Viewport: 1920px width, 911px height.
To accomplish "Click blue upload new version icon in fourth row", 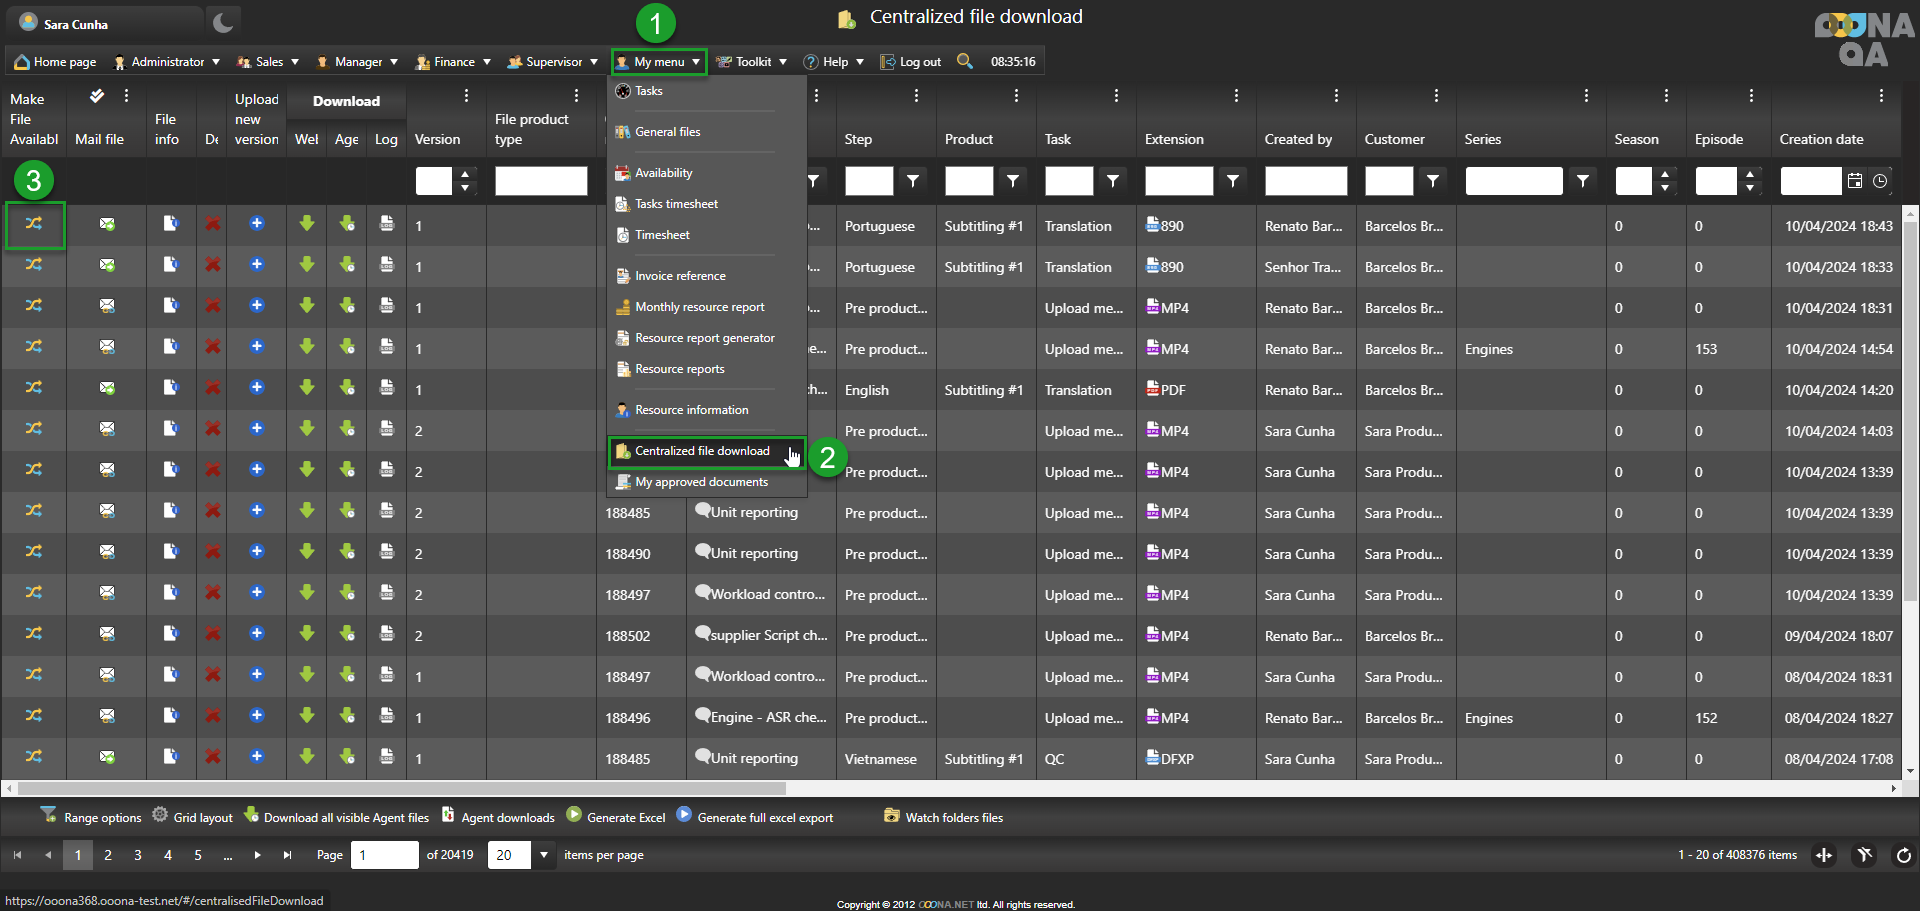I will pyautogui.click(x=257, y=347).
